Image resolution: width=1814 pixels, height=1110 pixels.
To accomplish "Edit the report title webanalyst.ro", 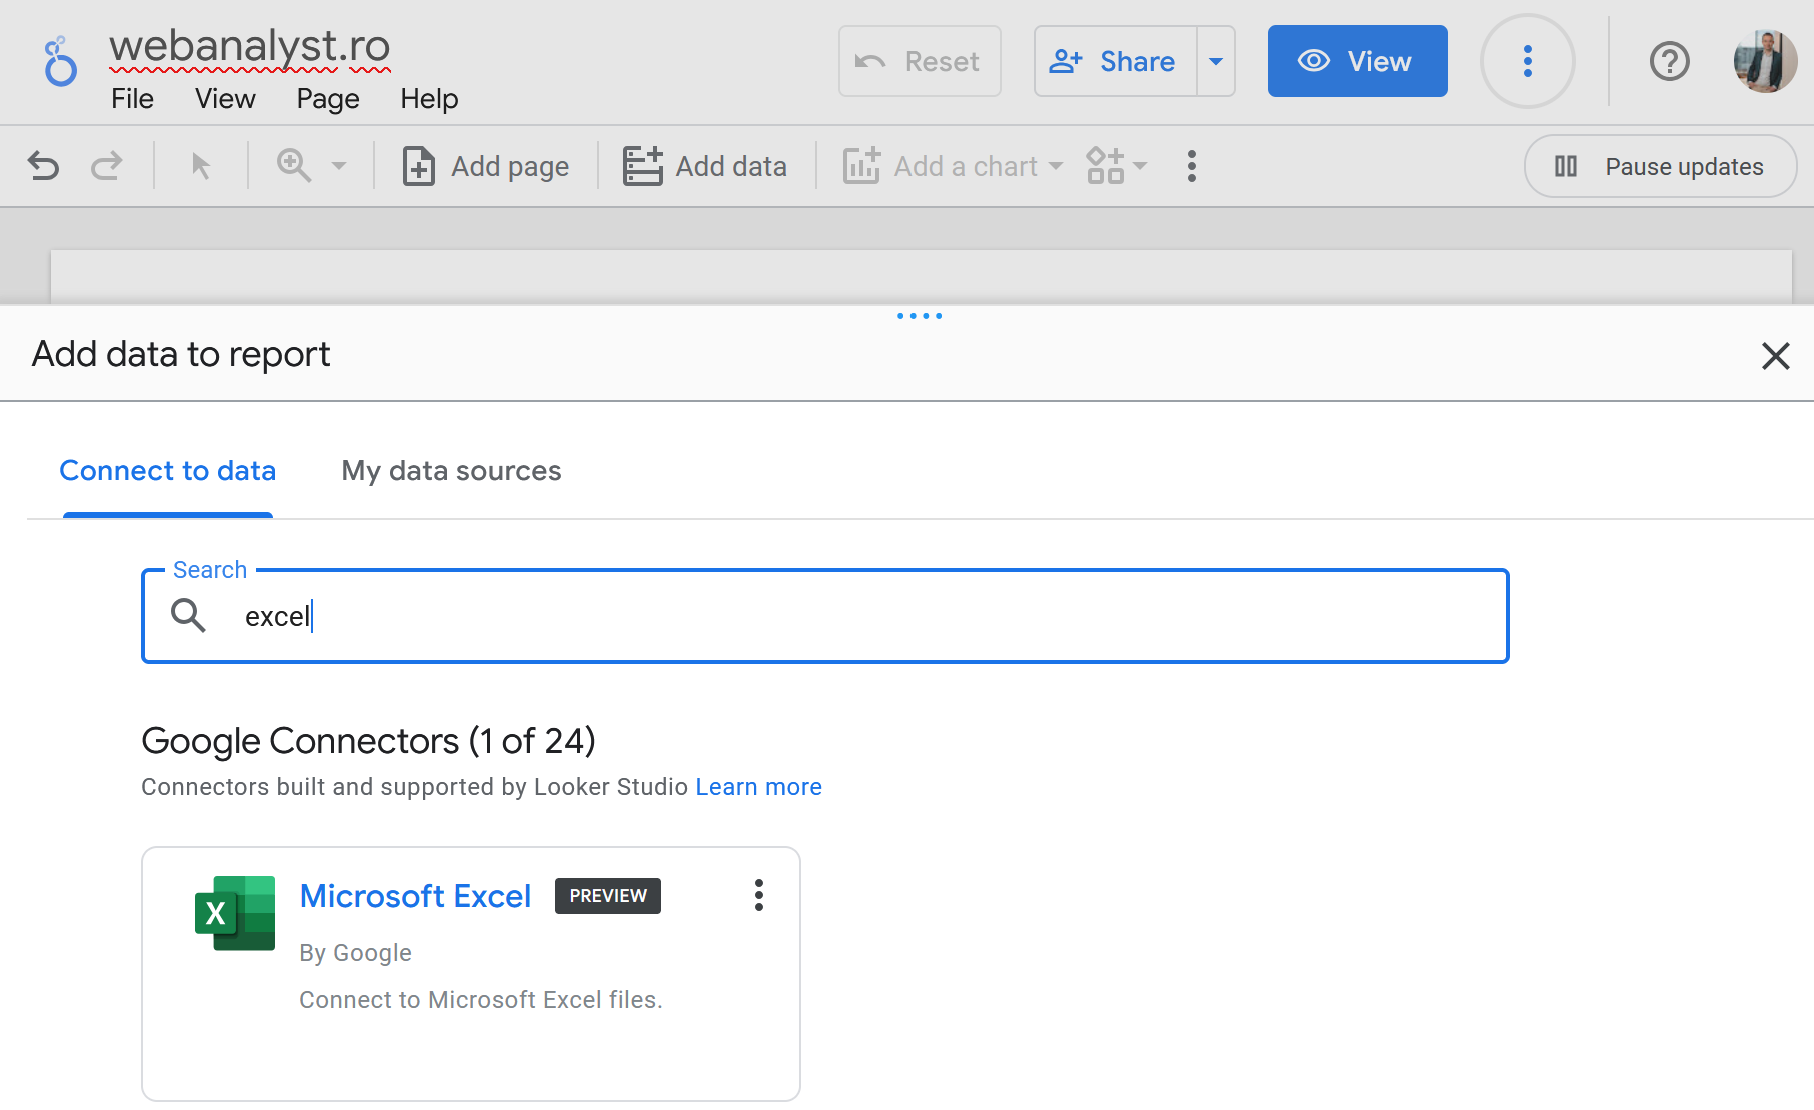I will tap(249, 47).
